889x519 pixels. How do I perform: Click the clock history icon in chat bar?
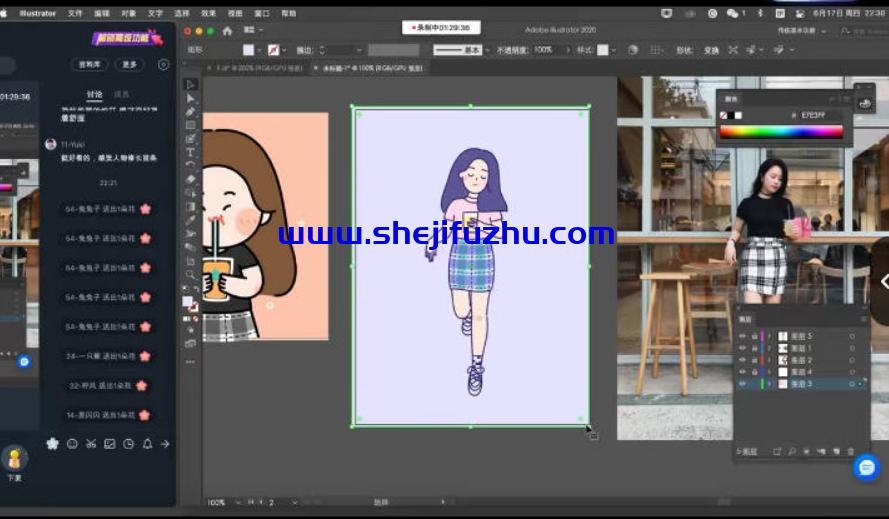click(129, 444)
